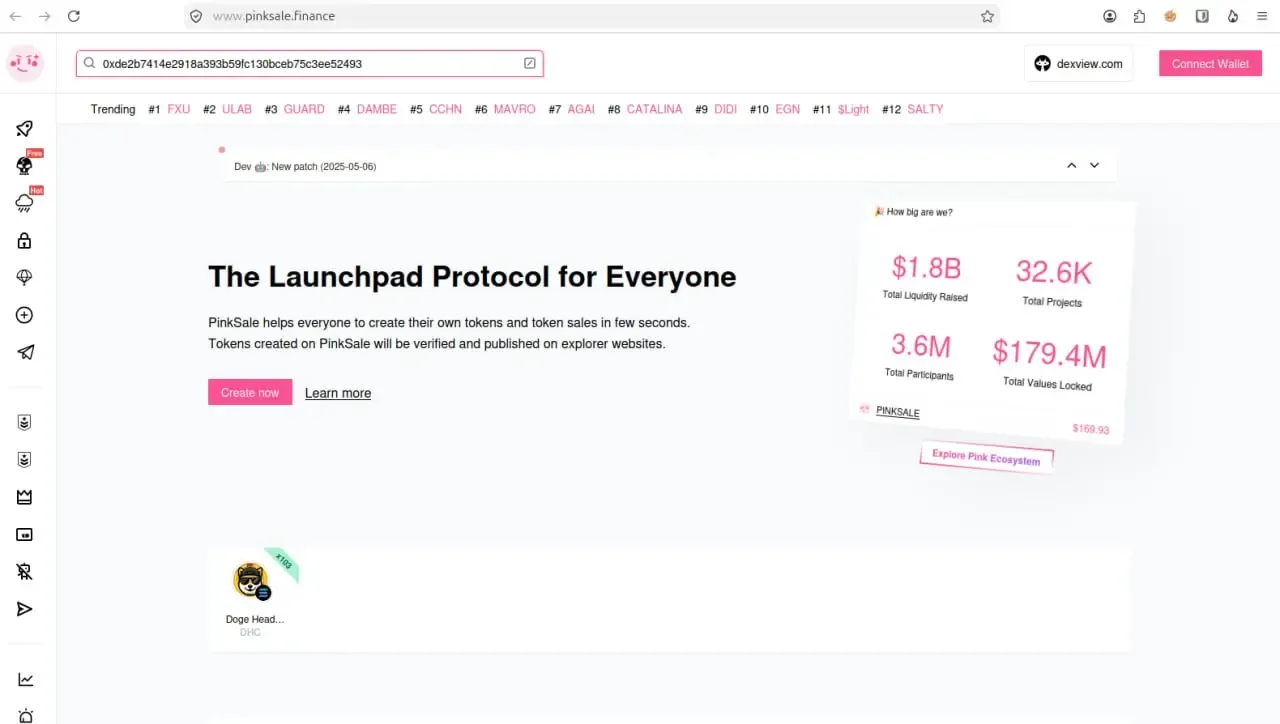Click the send arrow sidebar icon

click(x=25, y=609)
